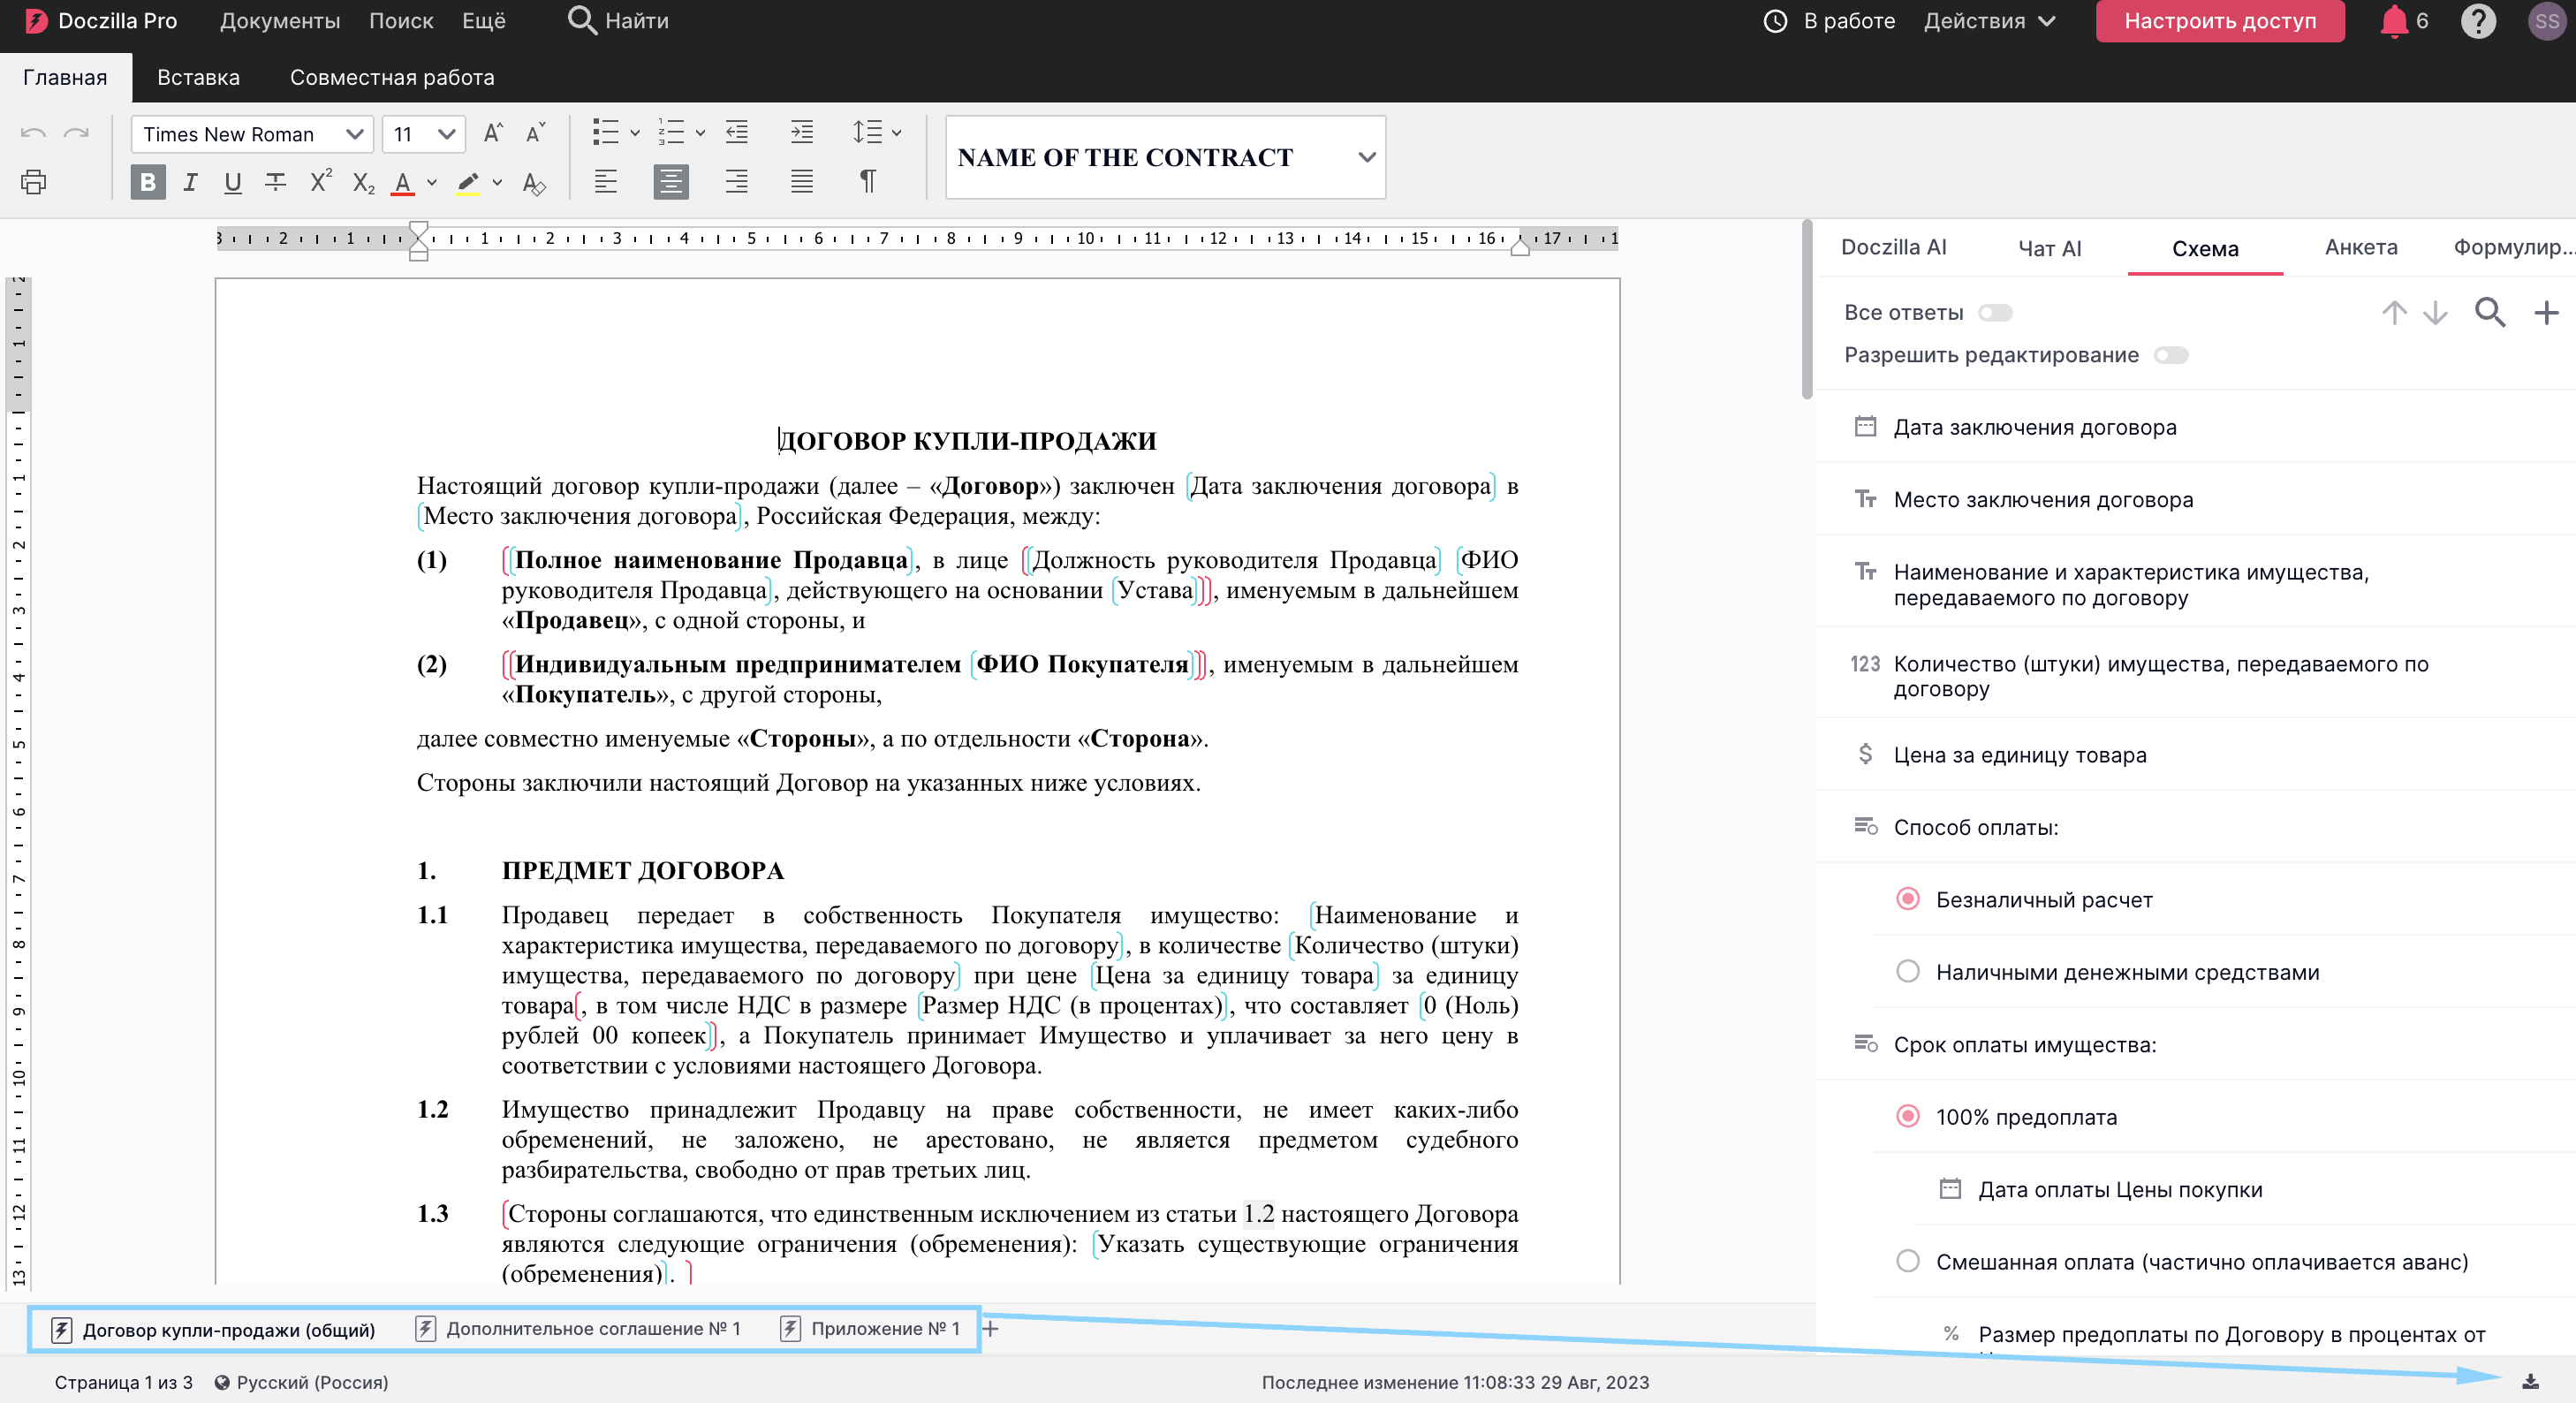This screenshot has height=1403, width=2576.
Task: Justify text alignment
Action: tap(802, 182)
